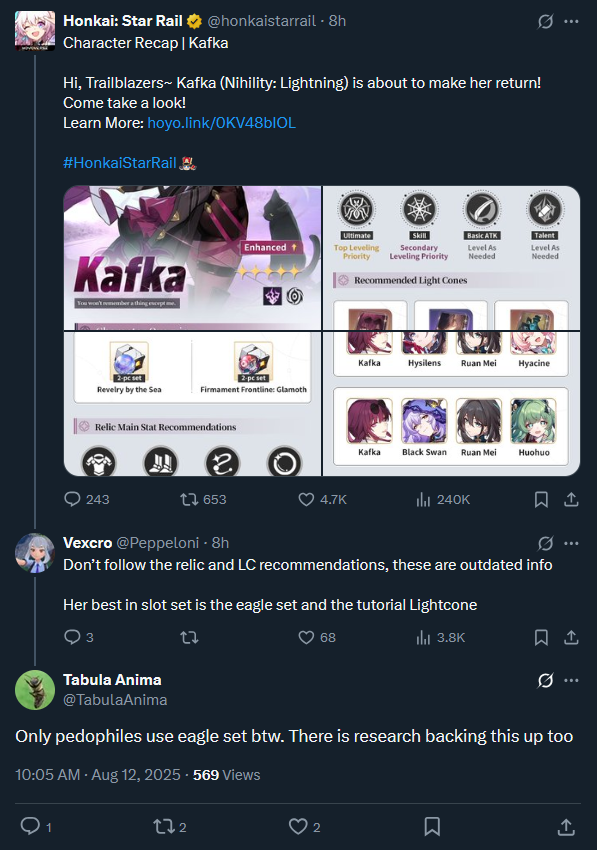Repost the Honkai: Star Rail Kafka tweet
The height and width of the screenshot is (850, 597).
203,499
